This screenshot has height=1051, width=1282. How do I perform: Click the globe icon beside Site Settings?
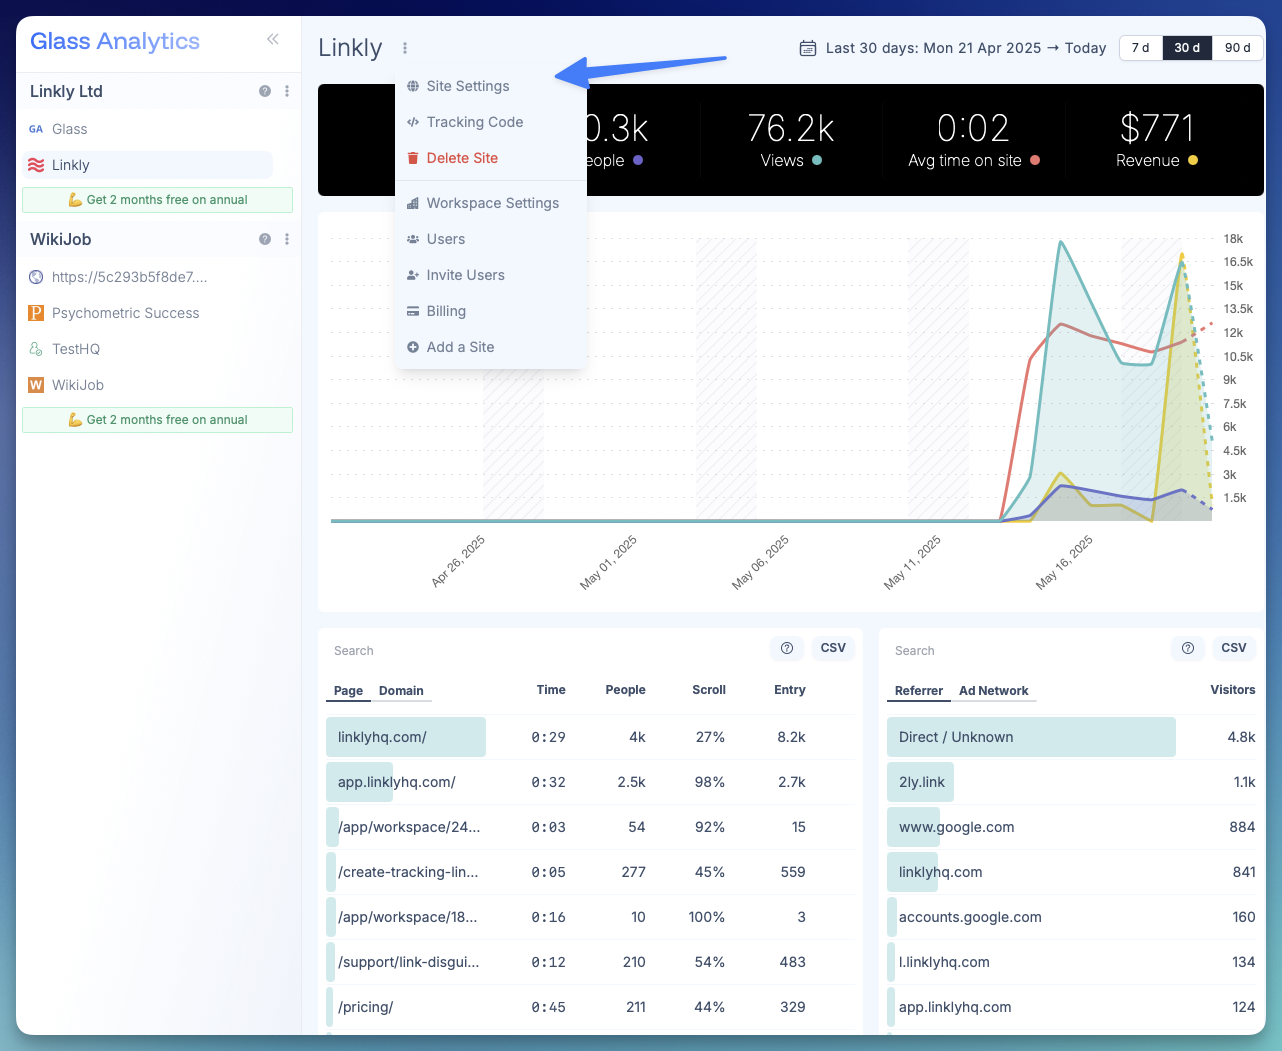tap(413, 86)
